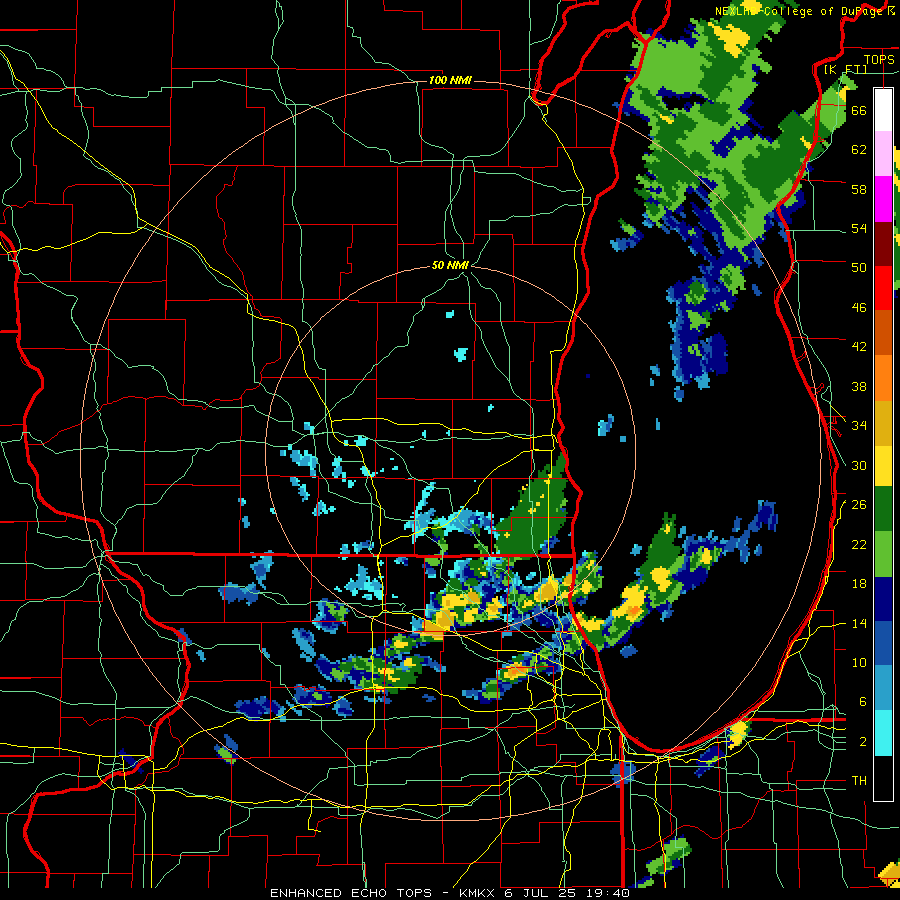The image size is (900, 900).
Task: Click the light blue swatch near 6
Action: tap(883, 688)
